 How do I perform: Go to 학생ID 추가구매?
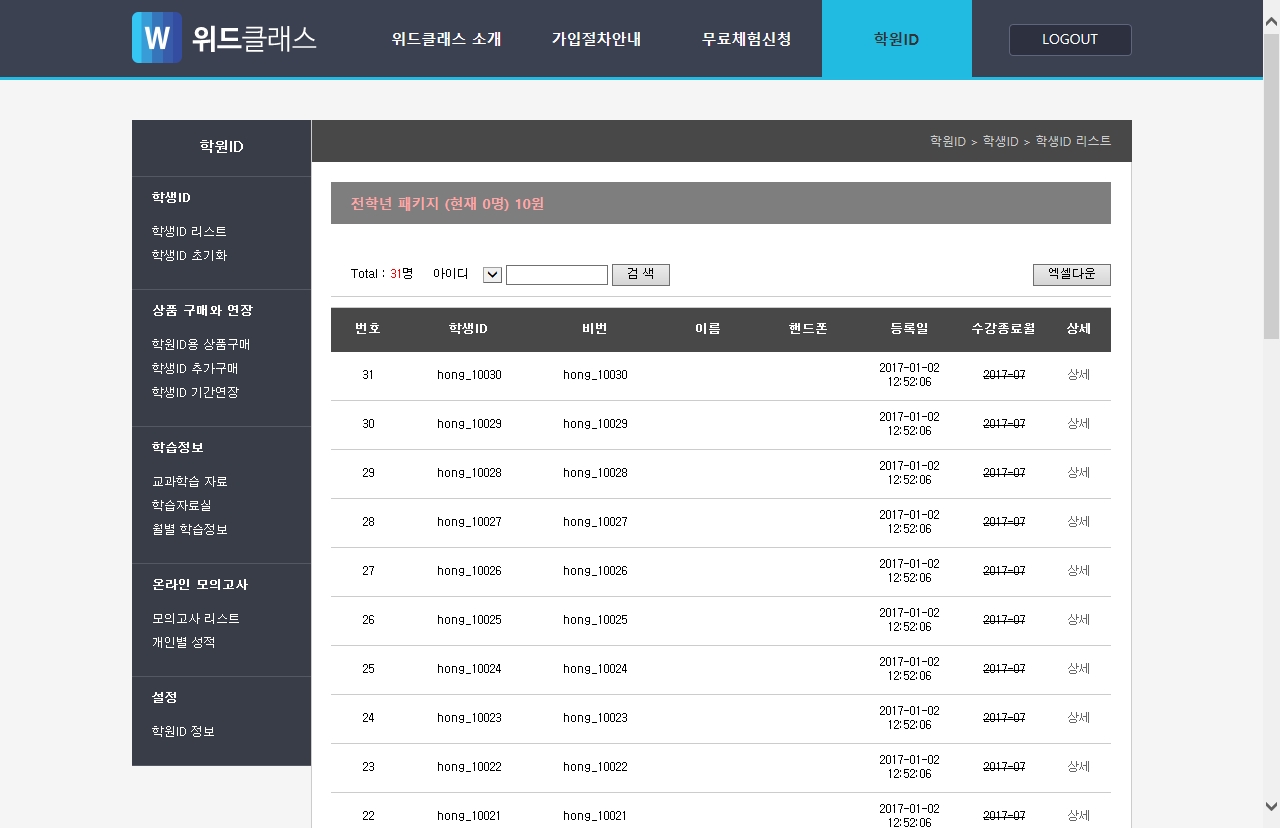point(195,368)
